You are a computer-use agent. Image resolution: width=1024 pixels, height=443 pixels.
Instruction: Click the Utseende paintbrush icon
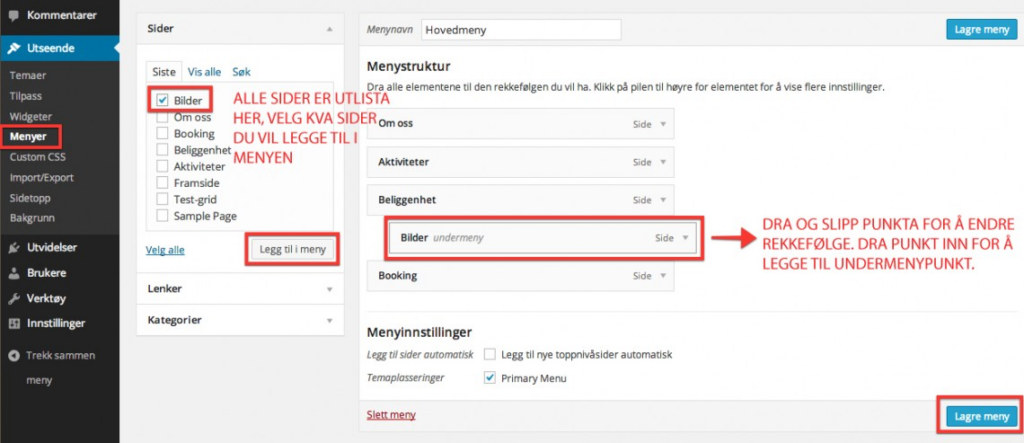[13, 47]
